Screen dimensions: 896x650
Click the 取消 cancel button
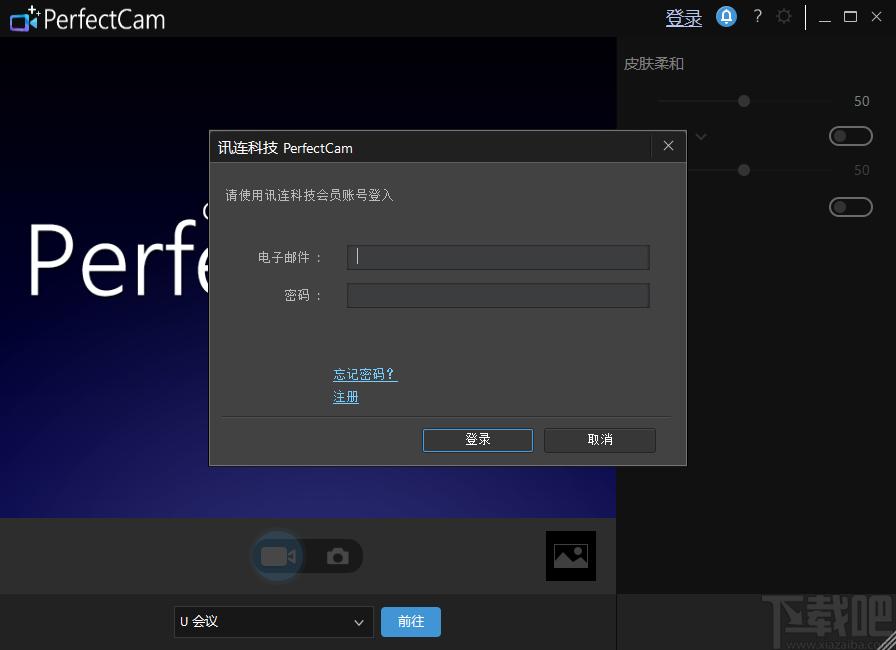599,440
